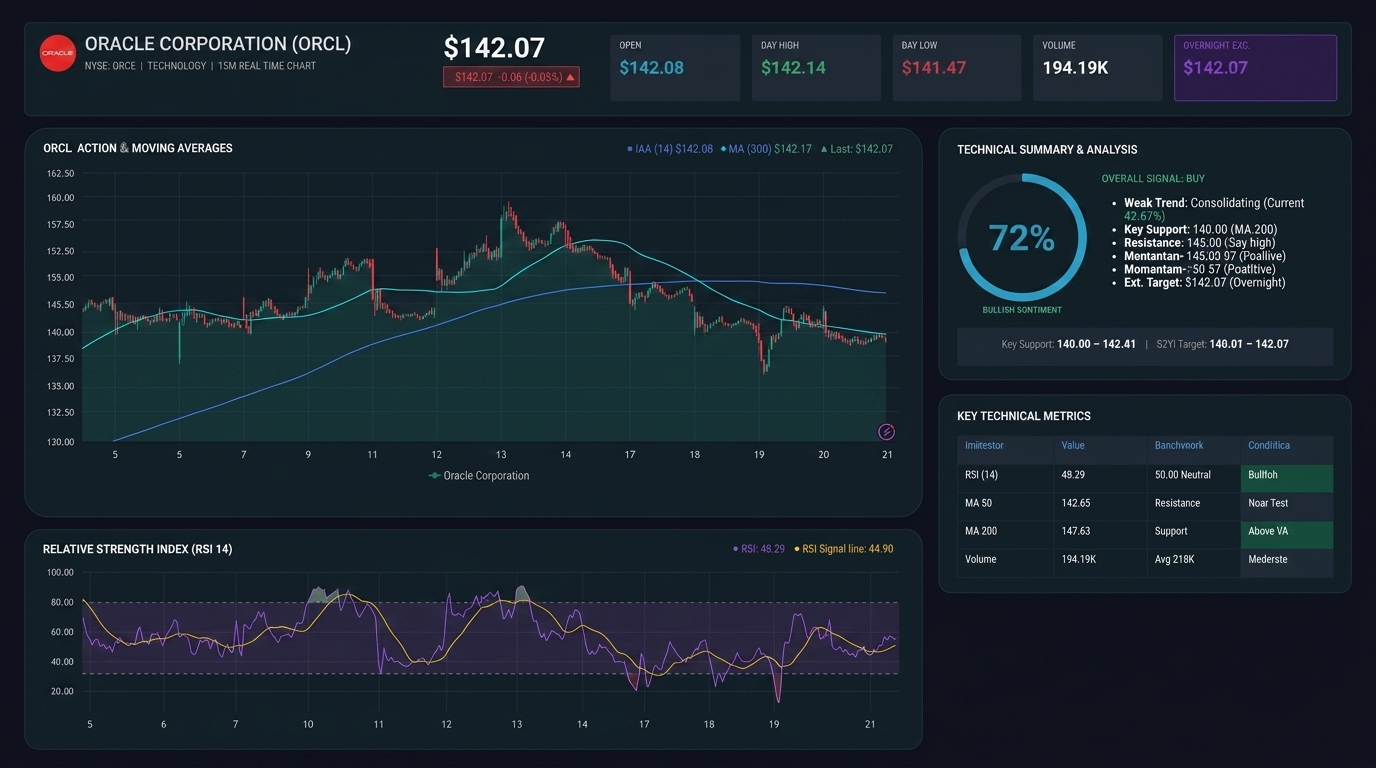Click the red price change badge
Viewport: 1376px width, 768px height.
pyautogui.click(x=511, y=77)
